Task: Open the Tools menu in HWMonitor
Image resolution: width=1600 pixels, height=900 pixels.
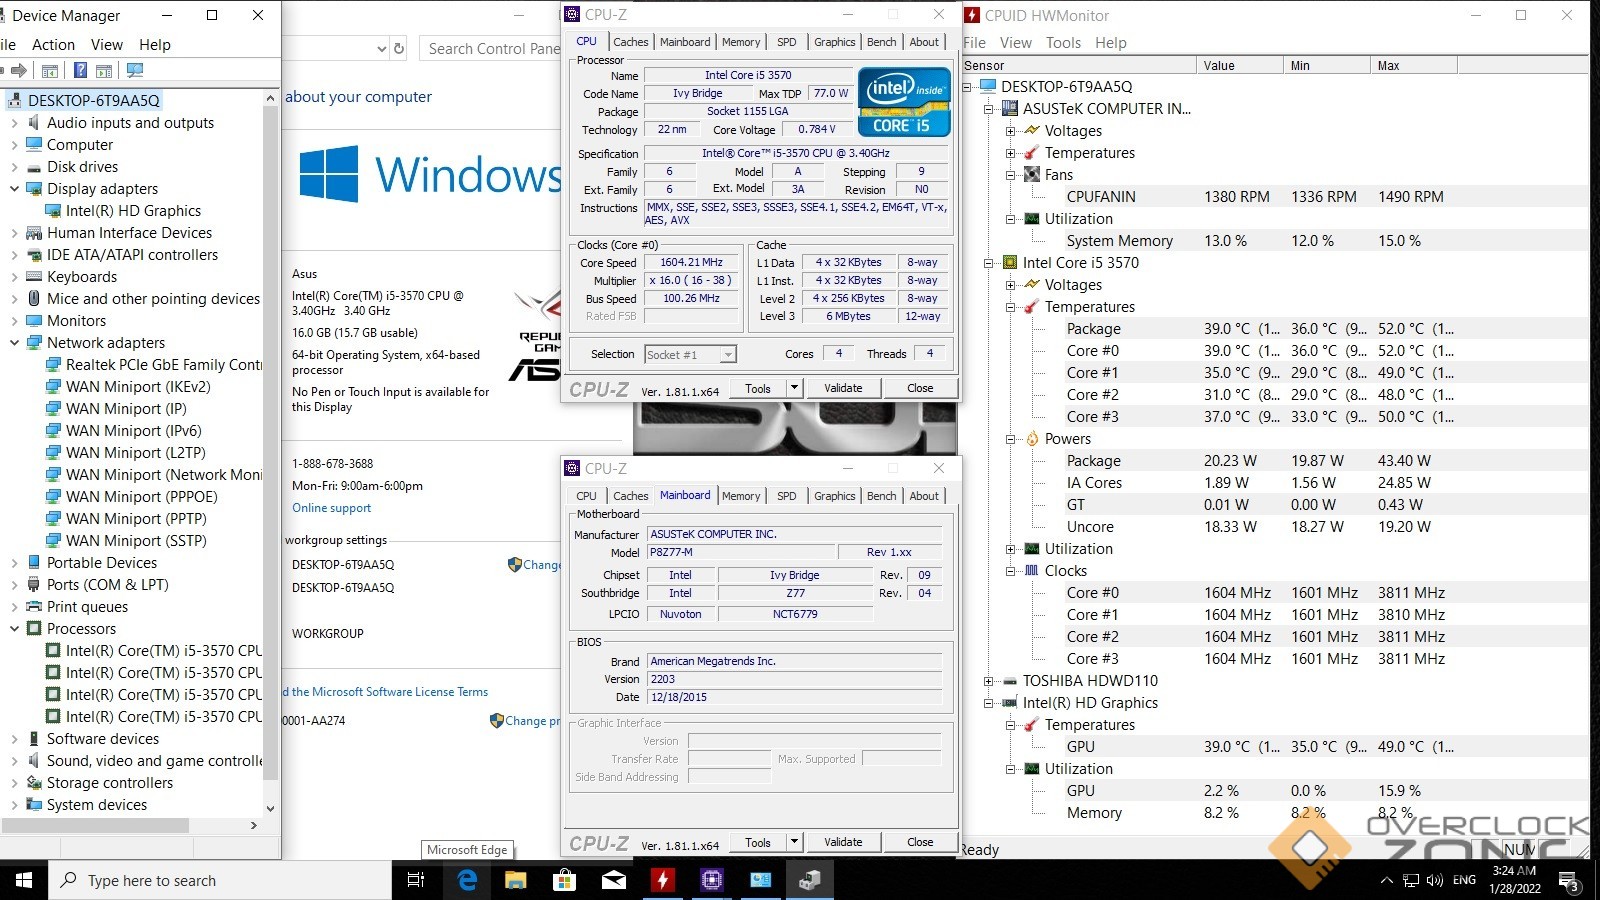Action: click(x=1063, y=43)
